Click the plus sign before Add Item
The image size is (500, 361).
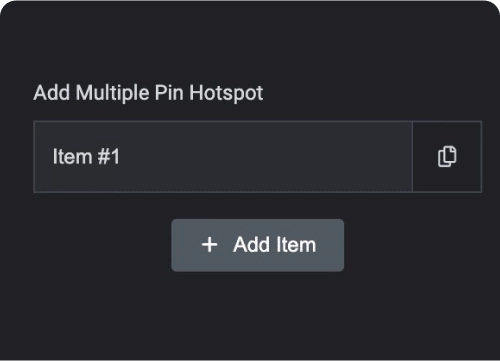[210, 245]
